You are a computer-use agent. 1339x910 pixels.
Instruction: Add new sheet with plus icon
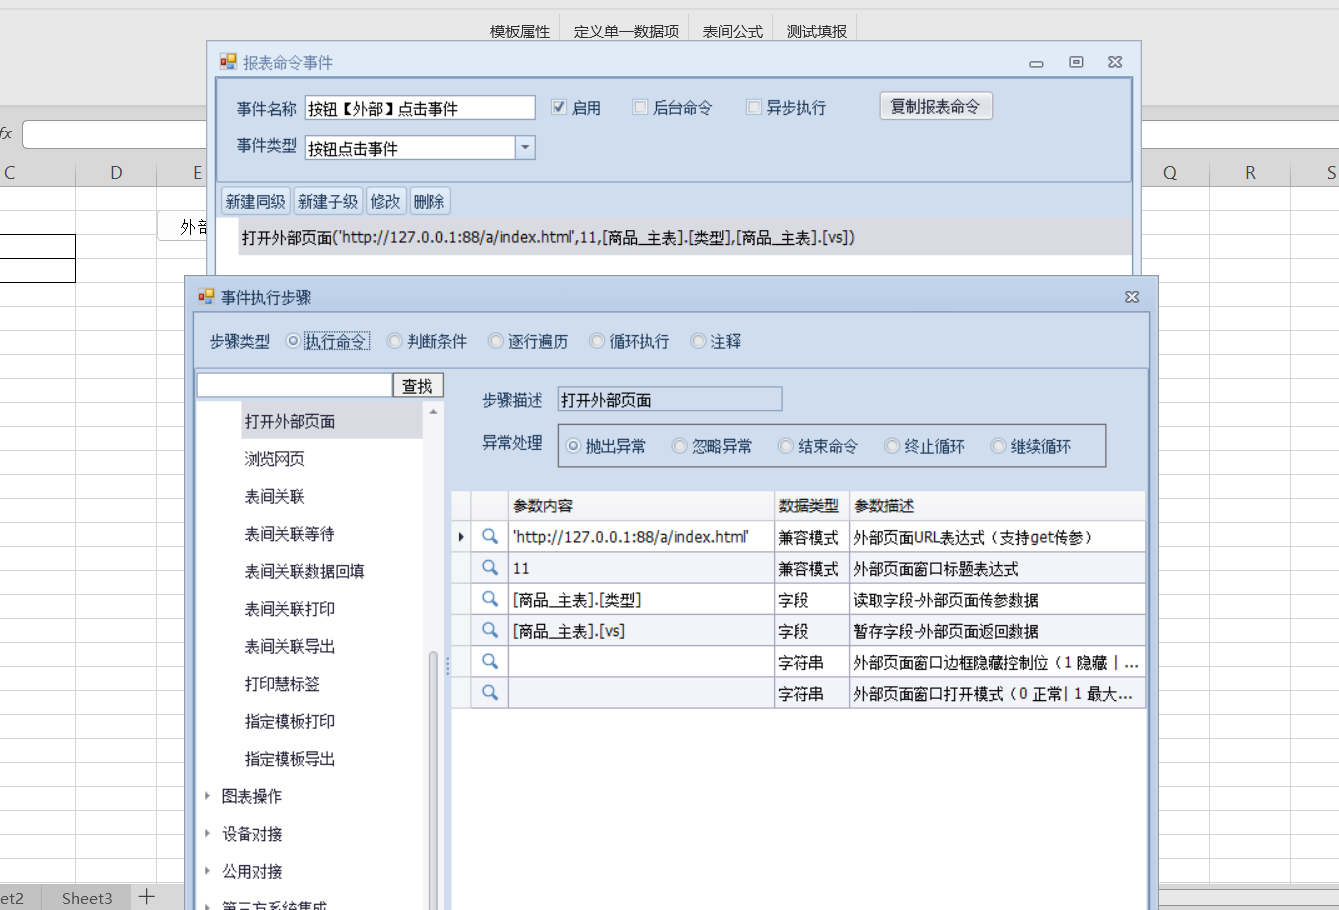pos(146,897)
